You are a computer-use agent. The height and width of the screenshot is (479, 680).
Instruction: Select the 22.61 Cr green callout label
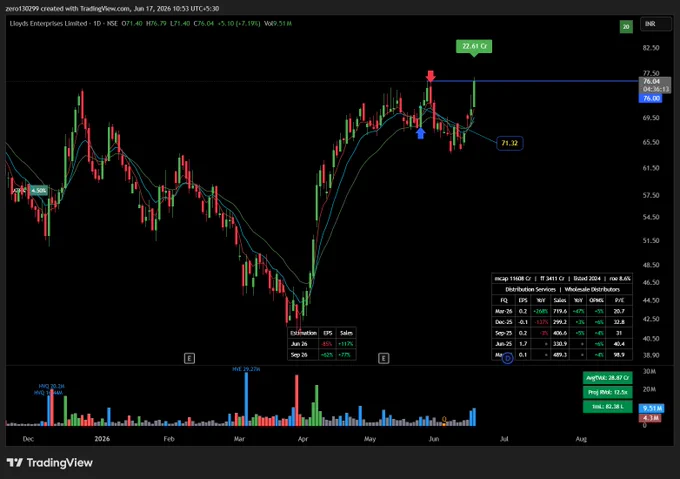click(x=474, y=46)
